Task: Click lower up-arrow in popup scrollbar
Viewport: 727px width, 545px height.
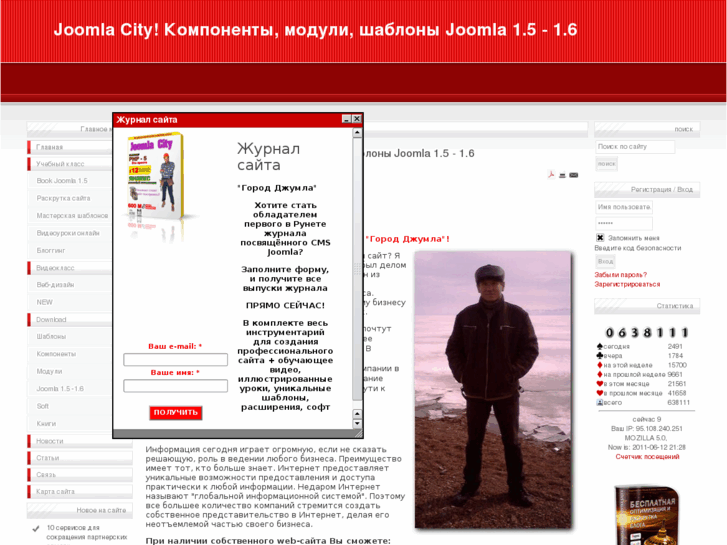Action: (x=357, y=414)
